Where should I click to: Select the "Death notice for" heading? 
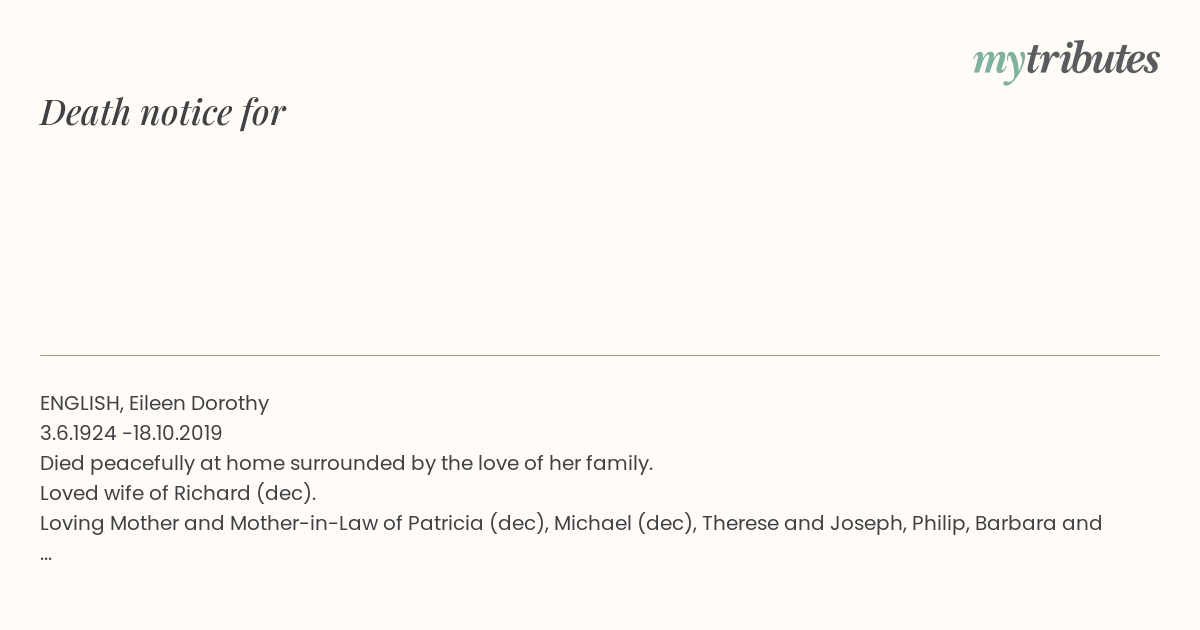(x=163, y=112)
